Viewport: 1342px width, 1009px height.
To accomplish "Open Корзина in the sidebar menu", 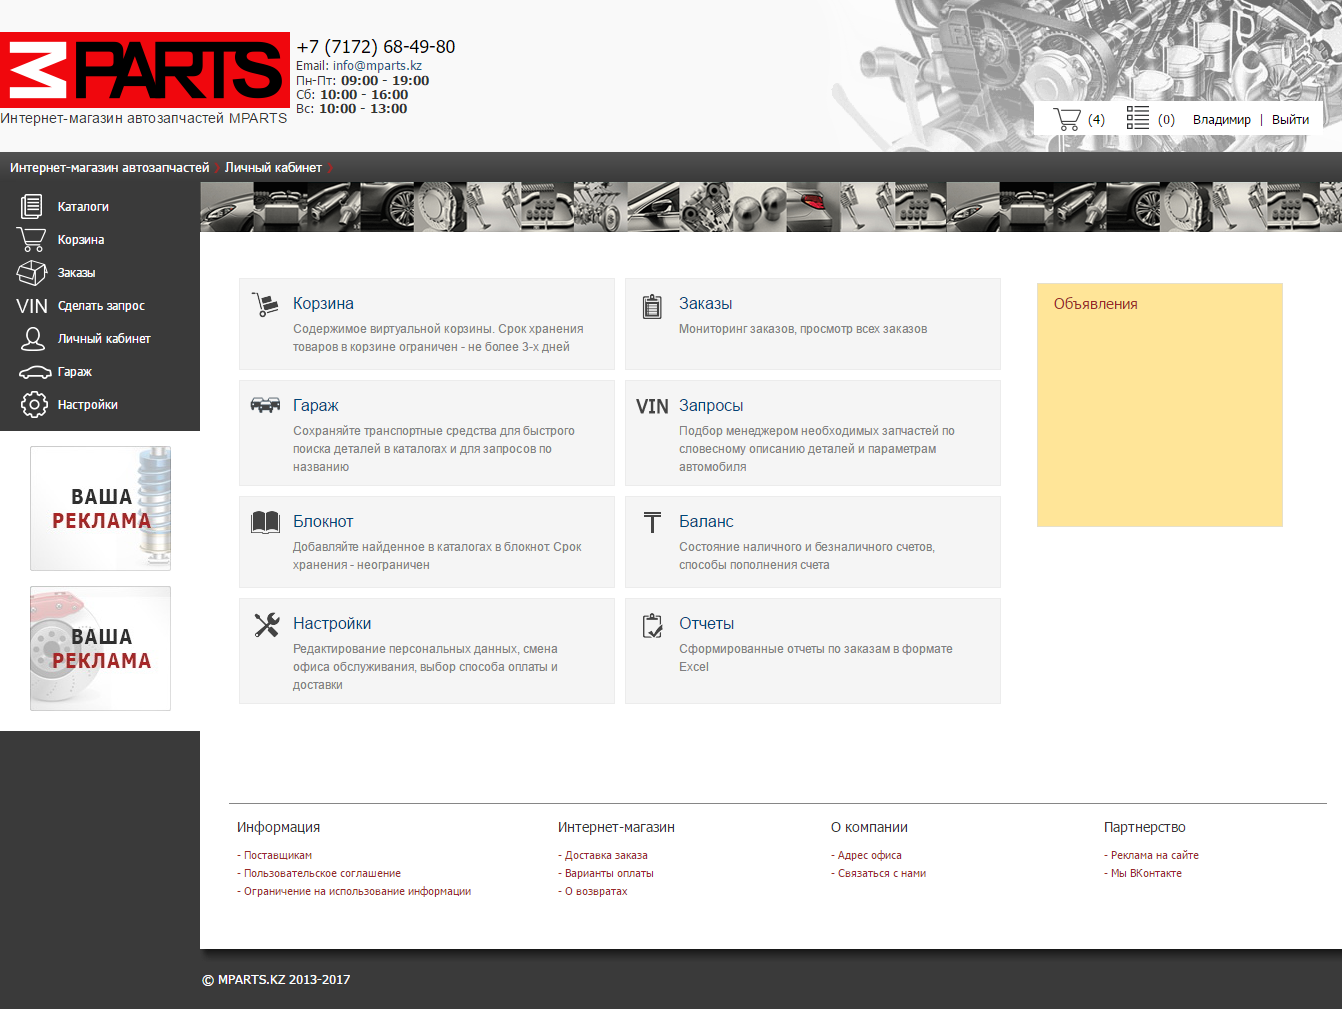I will point(81,240).
